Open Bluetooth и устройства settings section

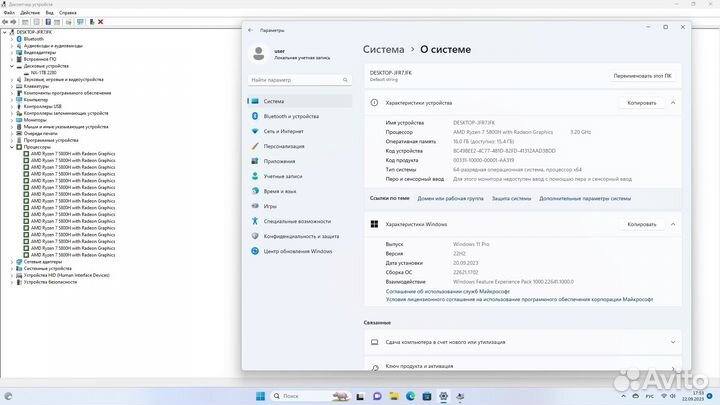coord(299,116)
